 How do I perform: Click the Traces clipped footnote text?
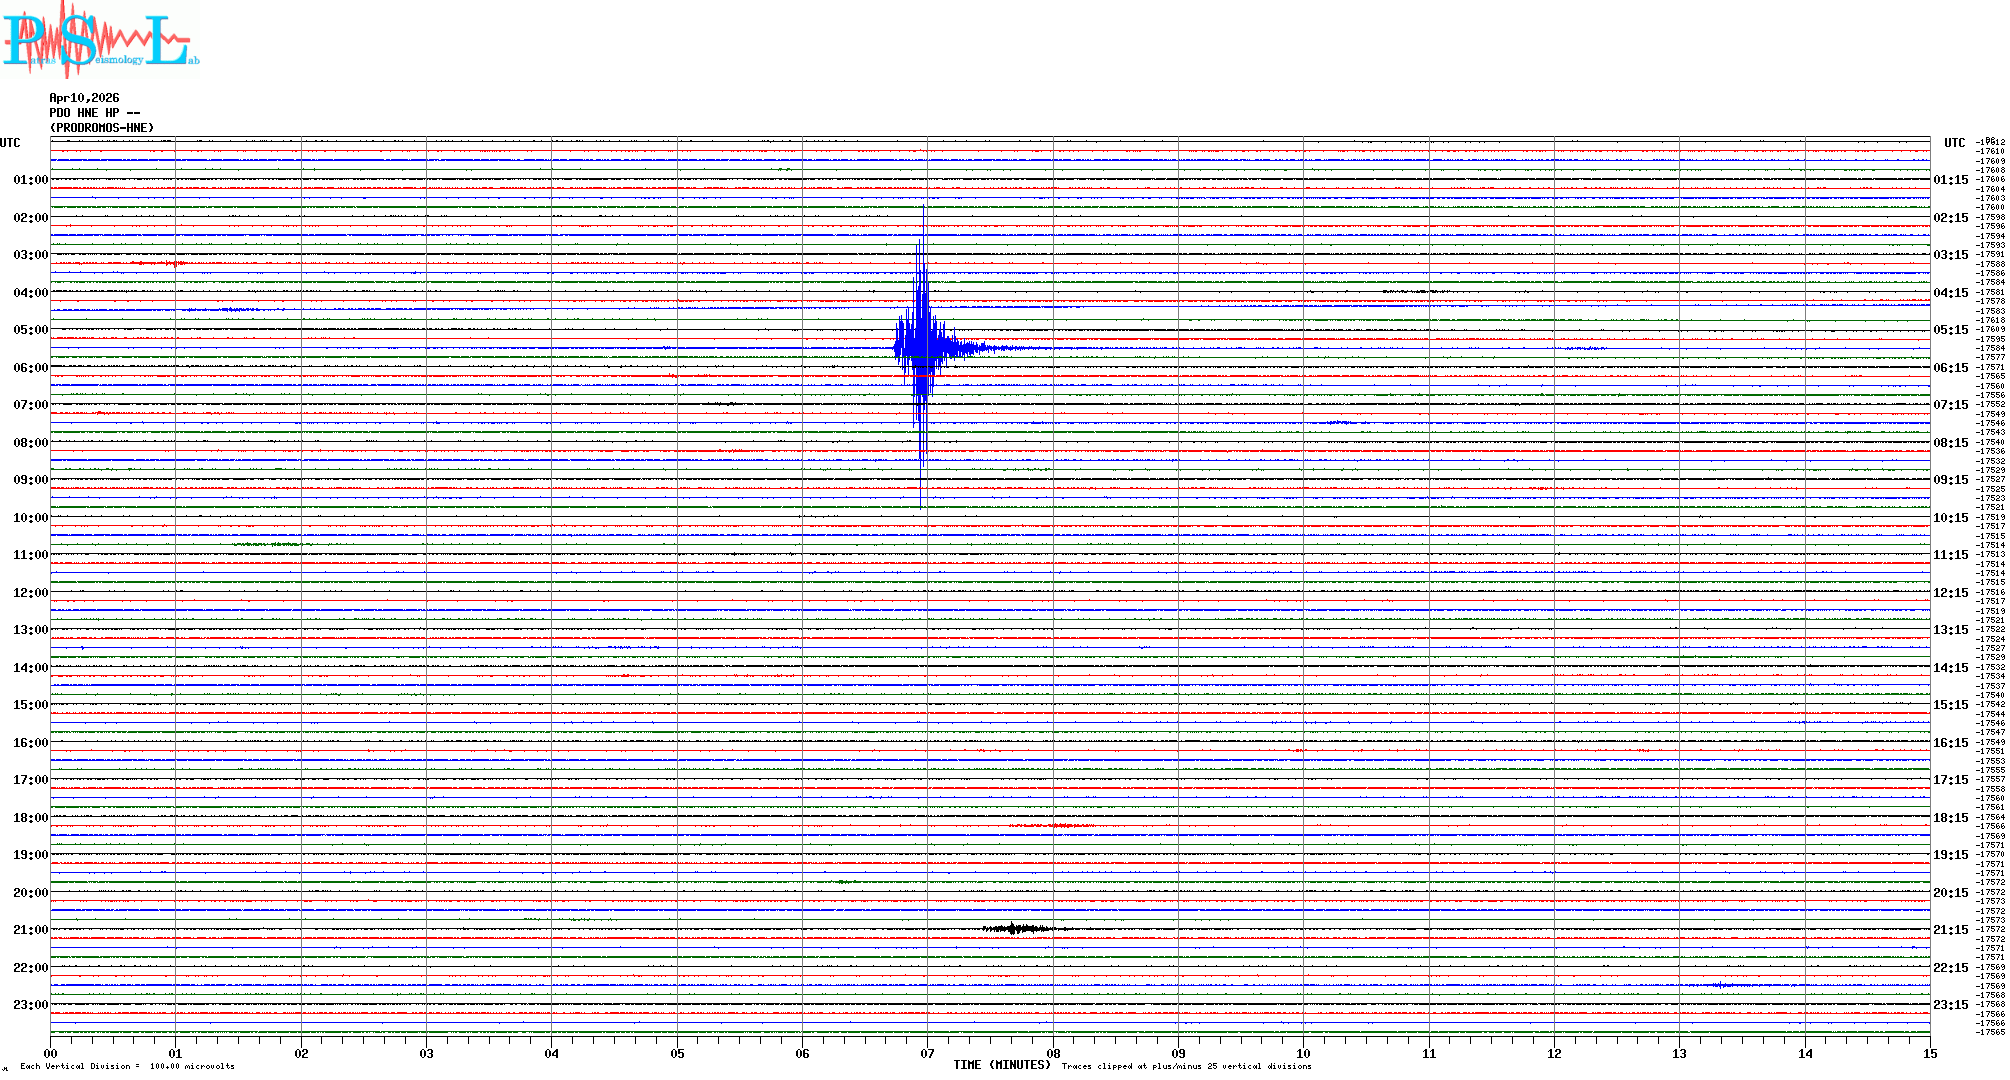pyautogui.click(x=1186, y=1066)
